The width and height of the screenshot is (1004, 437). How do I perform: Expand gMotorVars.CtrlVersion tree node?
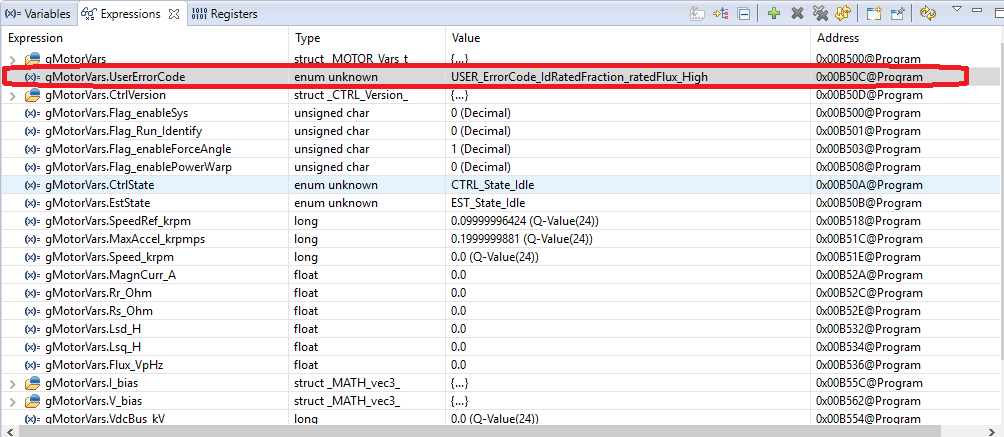click(12, 95)
